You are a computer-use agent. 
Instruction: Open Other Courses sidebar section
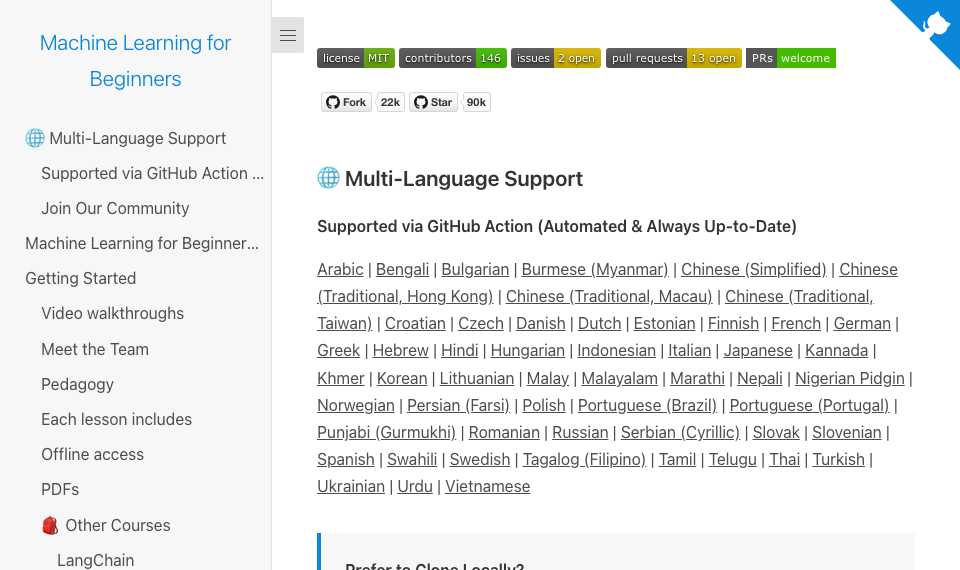[107, 525]
